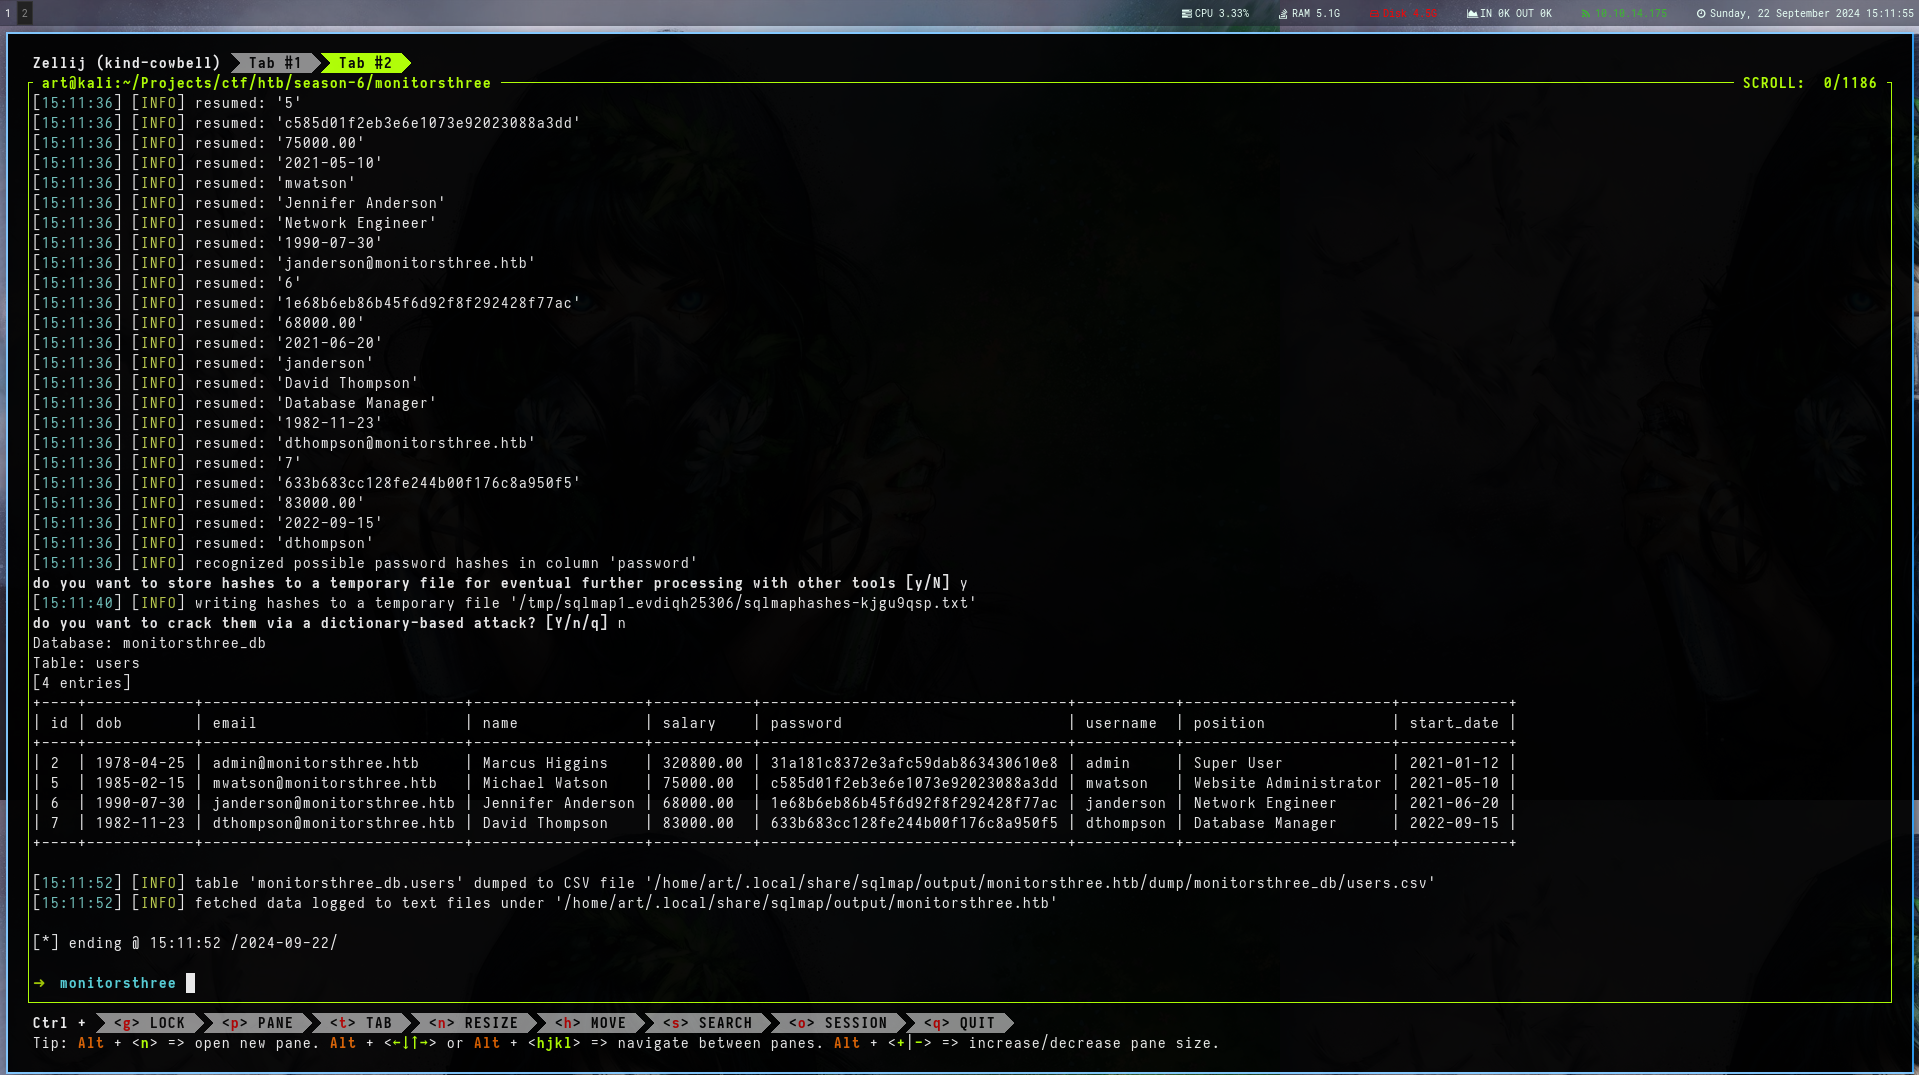The image size is (1919, 1075).
Task: Open SESSION mode in Zellij bar
Action: [x=838, y=1023]
